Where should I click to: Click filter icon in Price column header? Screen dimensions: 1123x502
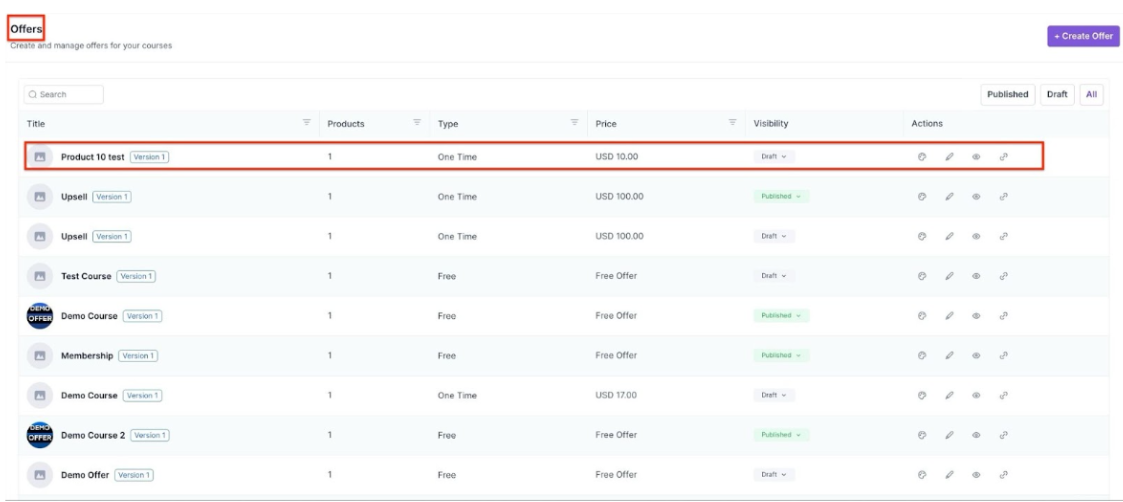[733, 123]
